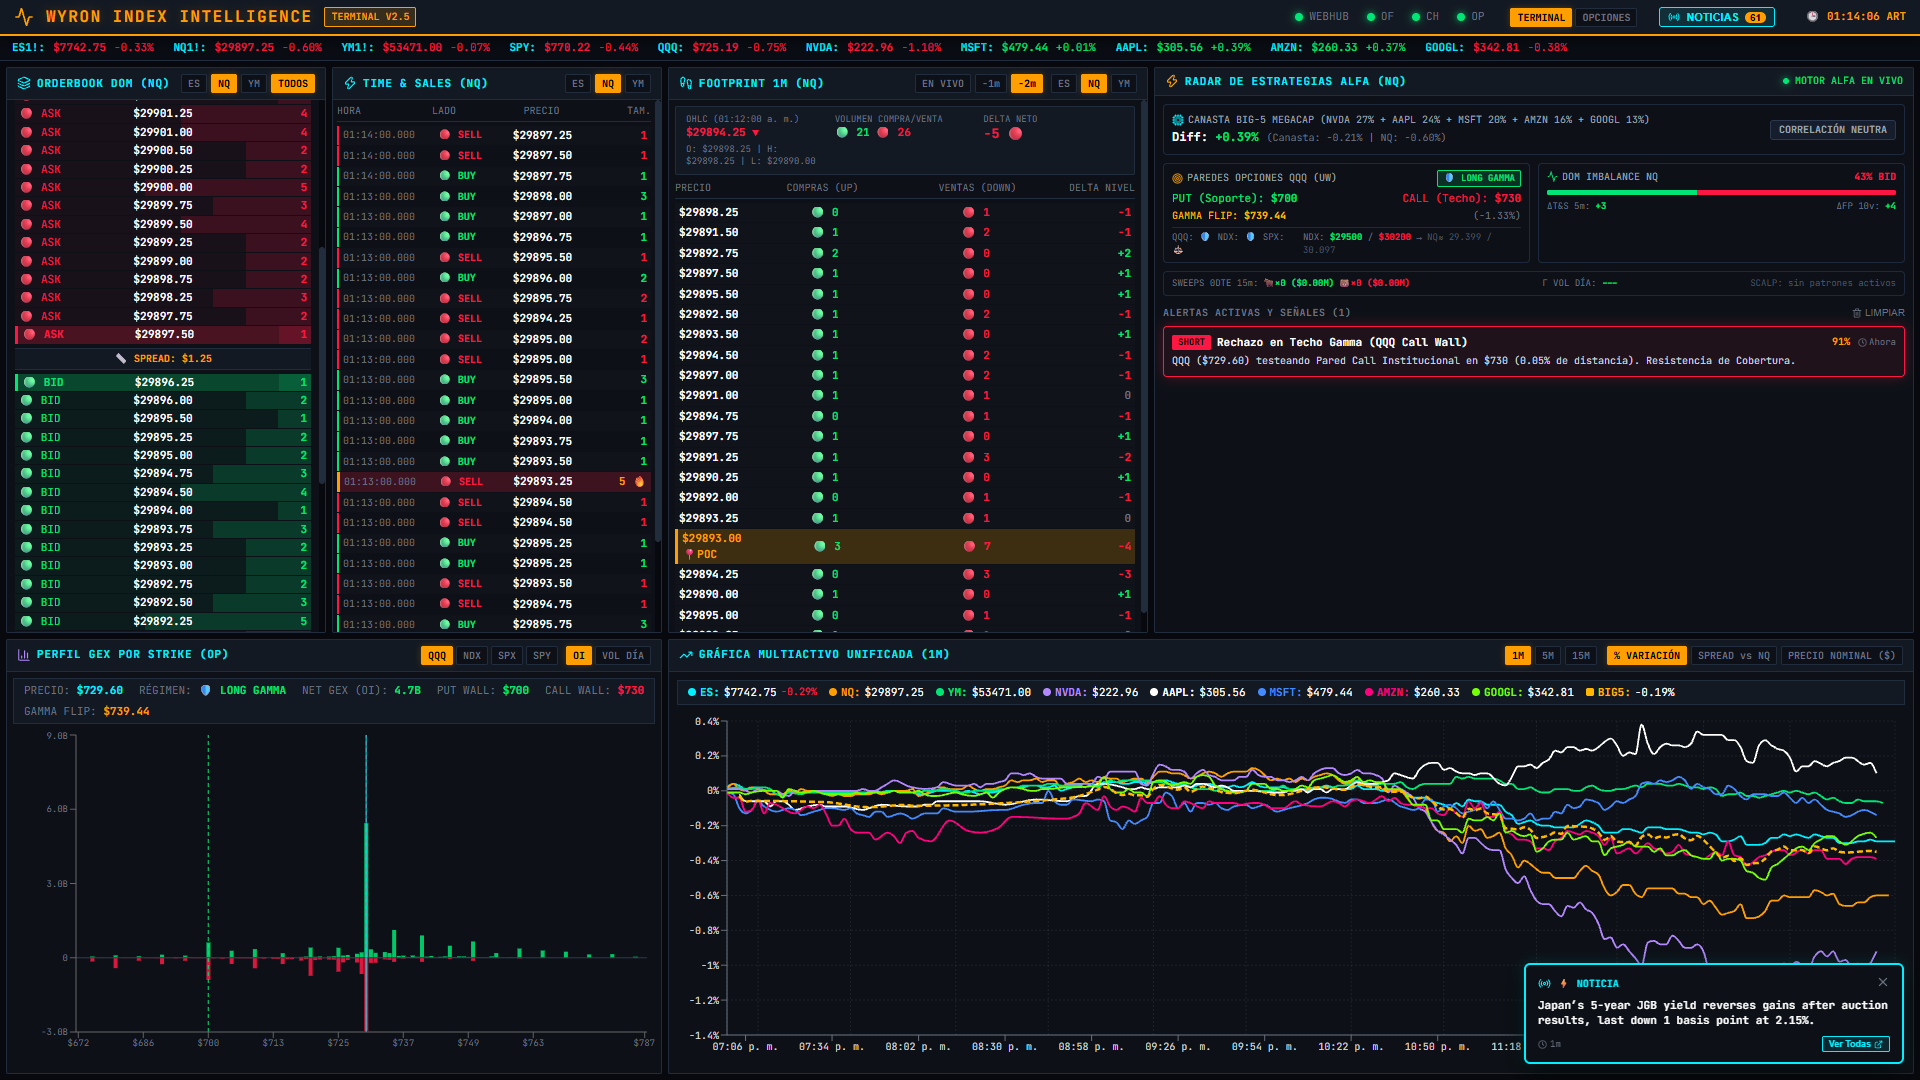The height and width of the screenshot is (1080, 1920).
Task: Click the CORRELACIÓN NEUTRA badge
Action: click(x=1832, y=130)
